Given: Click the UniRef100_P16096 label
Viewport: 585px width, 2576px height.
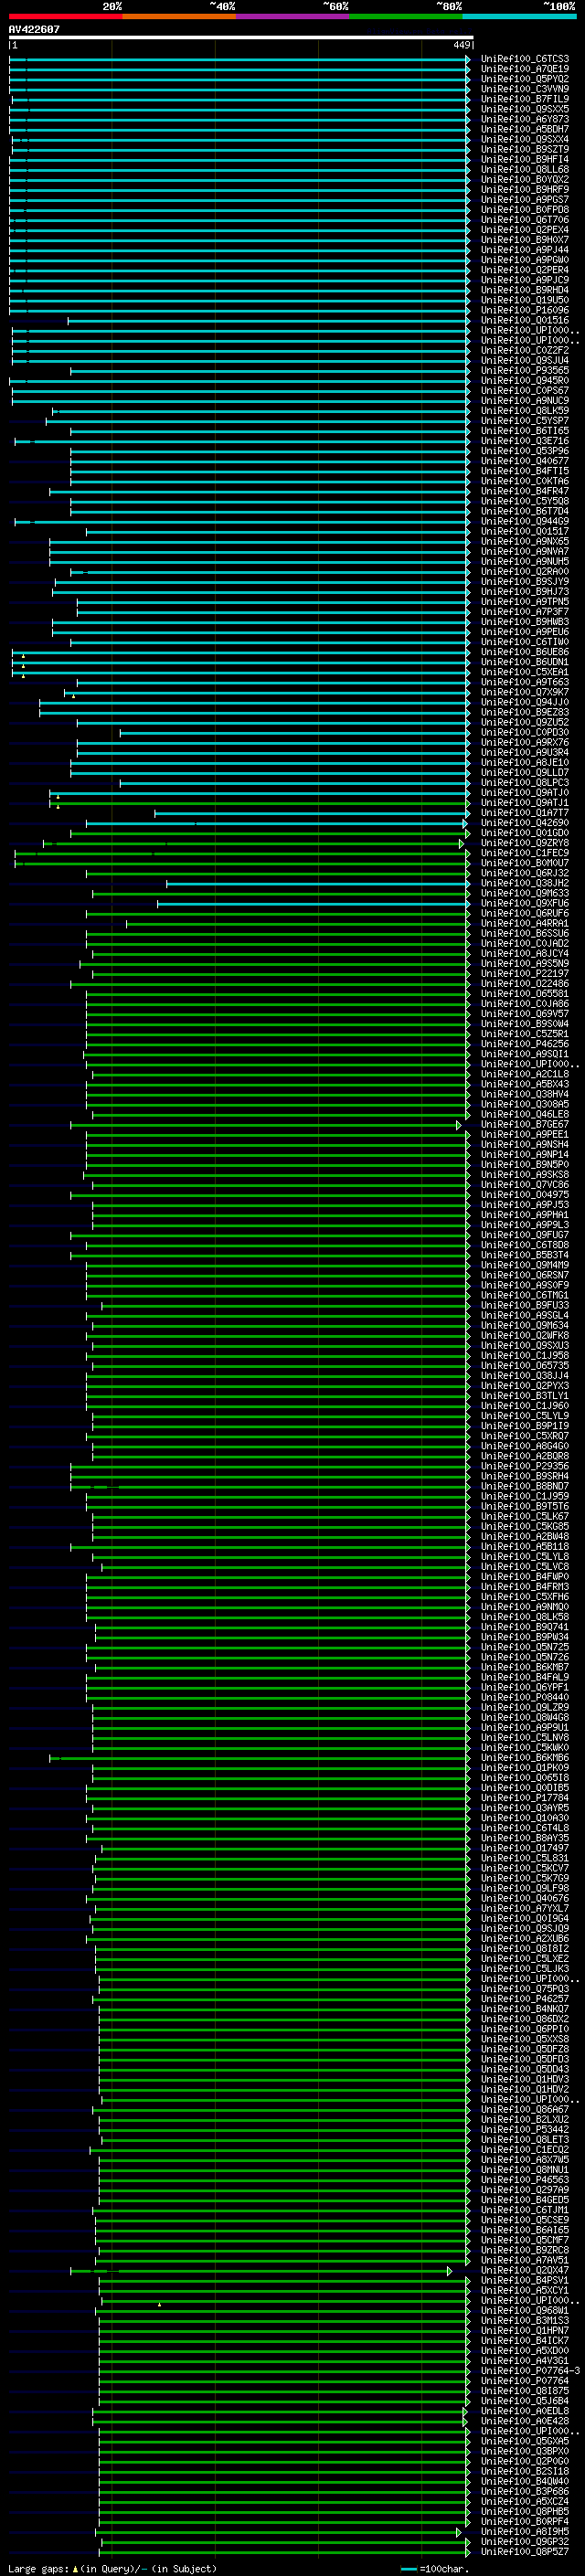Looking at the screenshot, I should [524, 310].
